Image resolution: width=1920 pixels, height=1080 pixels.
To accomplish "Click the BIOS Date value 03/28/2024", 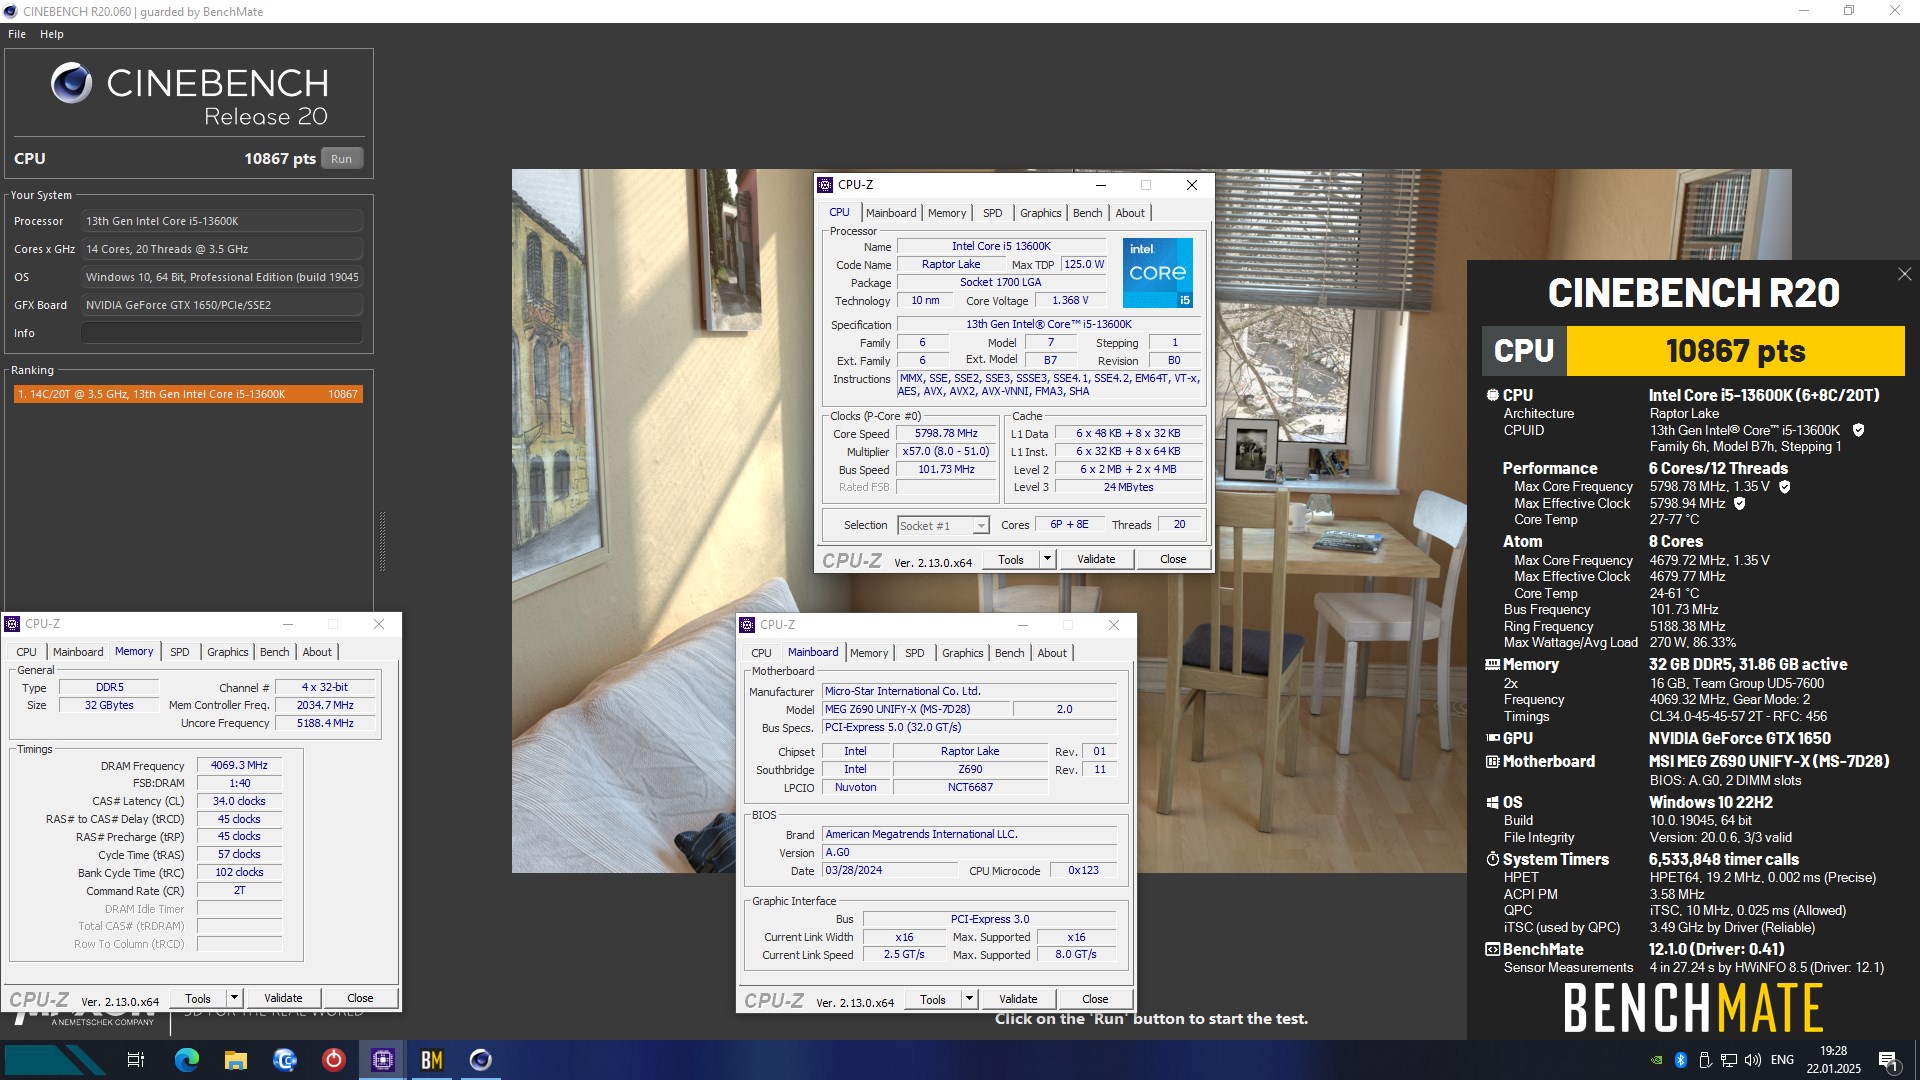I will (889, 871).
